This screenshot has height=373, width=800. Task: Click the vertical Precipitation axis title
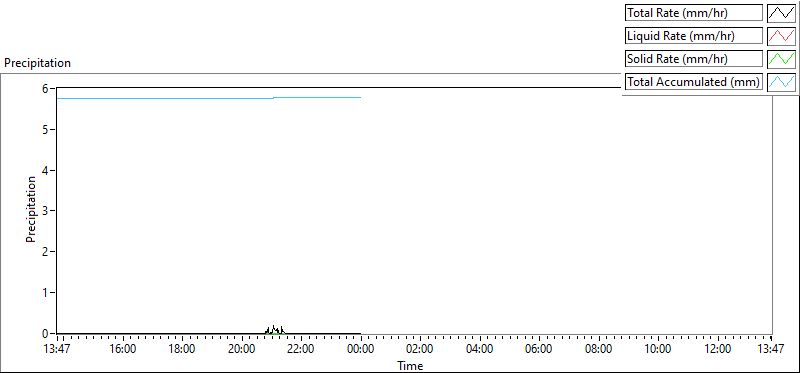pos(31,210)
